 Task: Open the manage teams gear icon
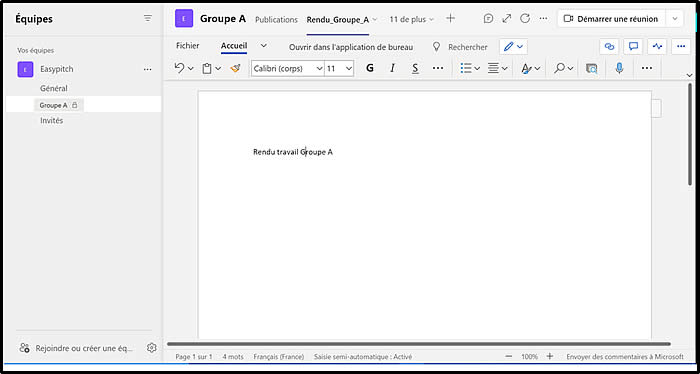tap(152, 348)
